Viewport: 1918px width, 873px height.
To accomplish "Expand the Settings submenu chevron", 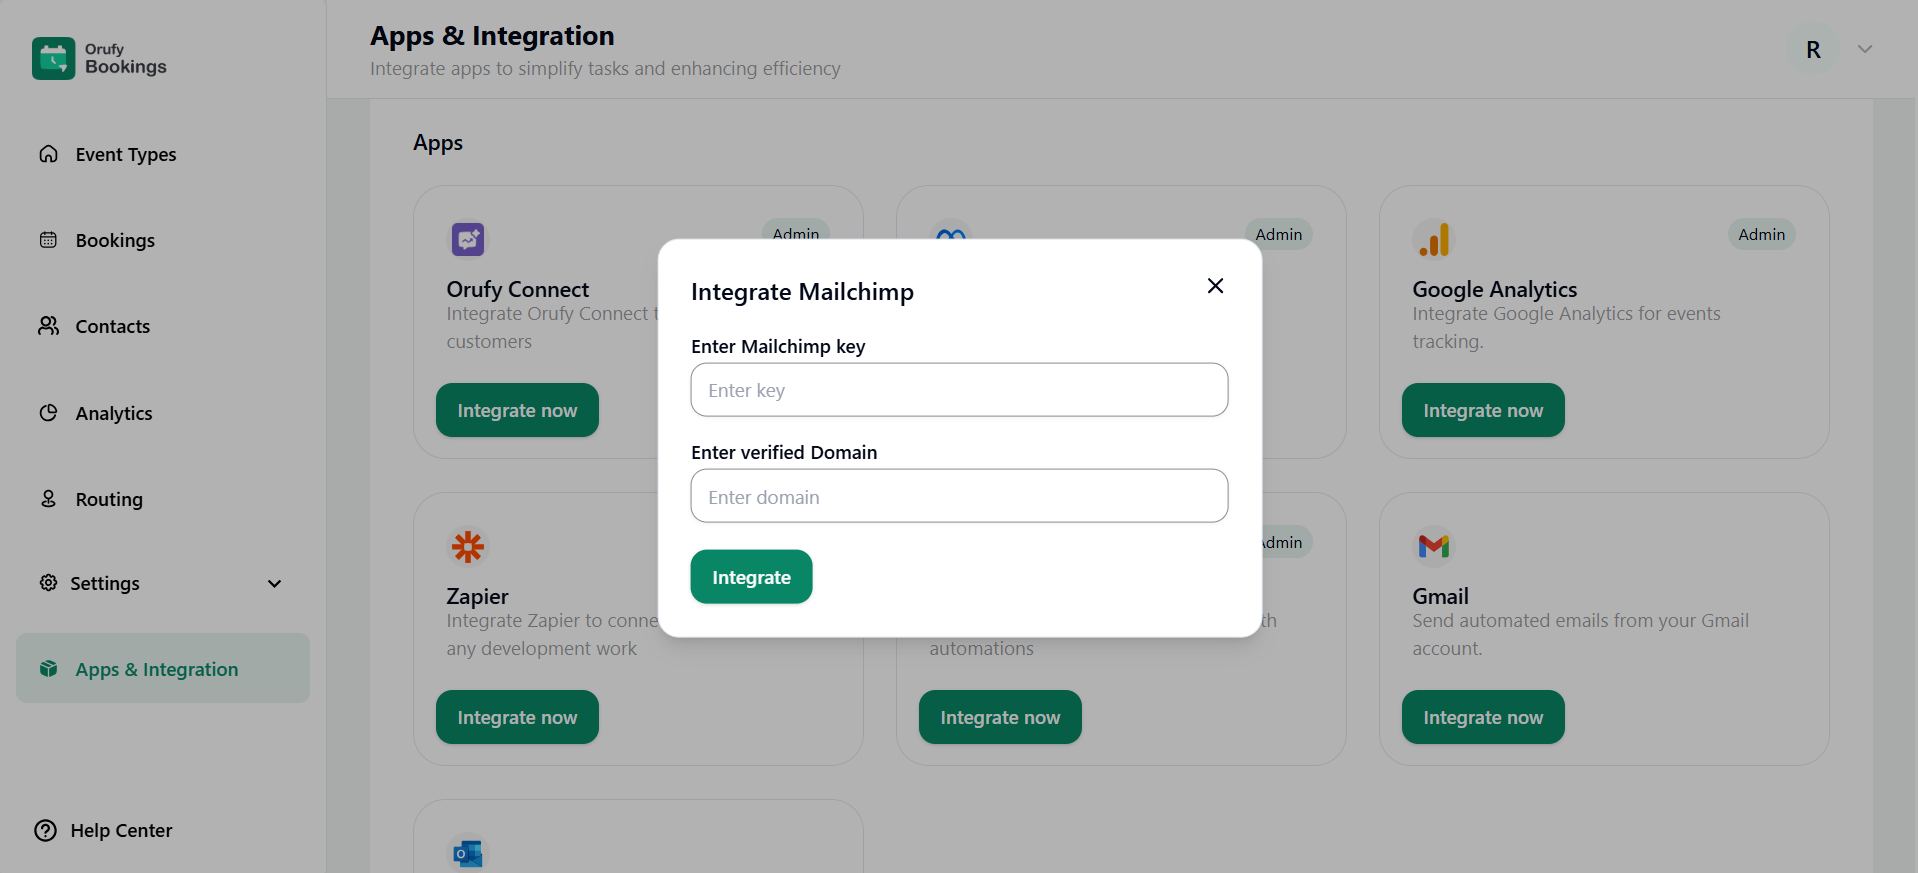I will click(x=274, y=584).
